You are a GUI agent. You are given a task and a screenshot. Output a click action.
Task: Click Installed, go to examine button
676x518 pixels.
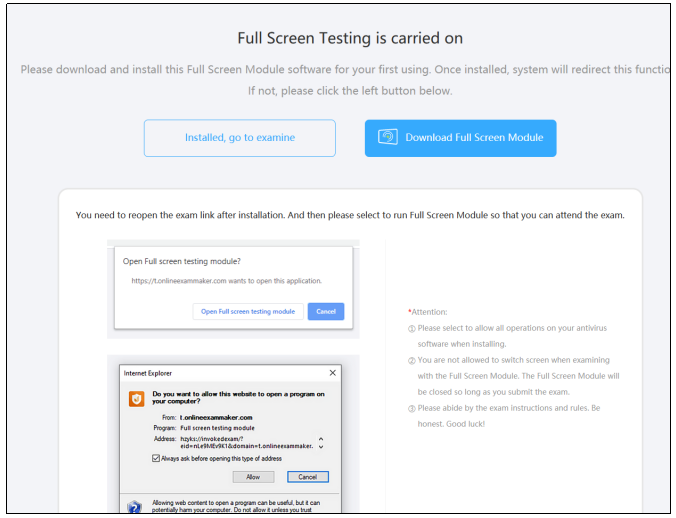pos(240,138)
